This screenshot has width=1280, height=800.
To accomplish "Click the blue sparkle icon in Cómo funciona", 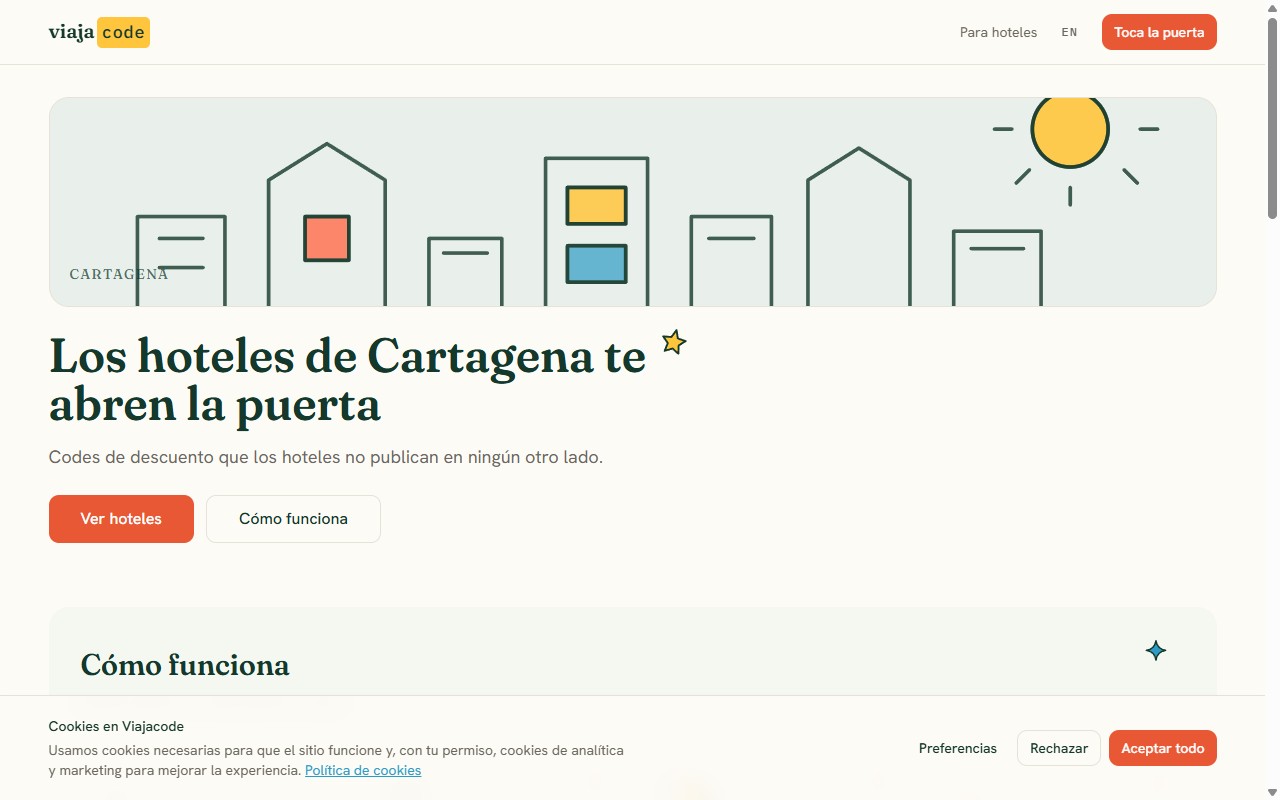I will click(x=1156, y=651).
